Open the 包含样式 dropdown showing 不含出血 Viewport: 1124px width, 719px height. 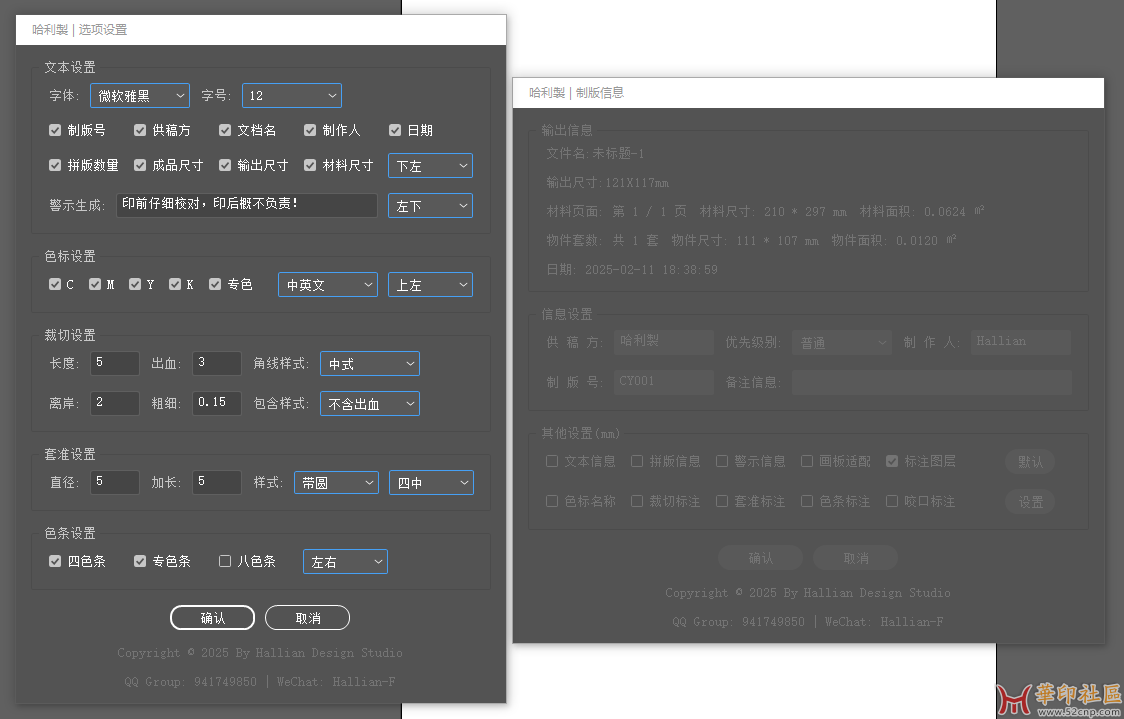[369, 403]
